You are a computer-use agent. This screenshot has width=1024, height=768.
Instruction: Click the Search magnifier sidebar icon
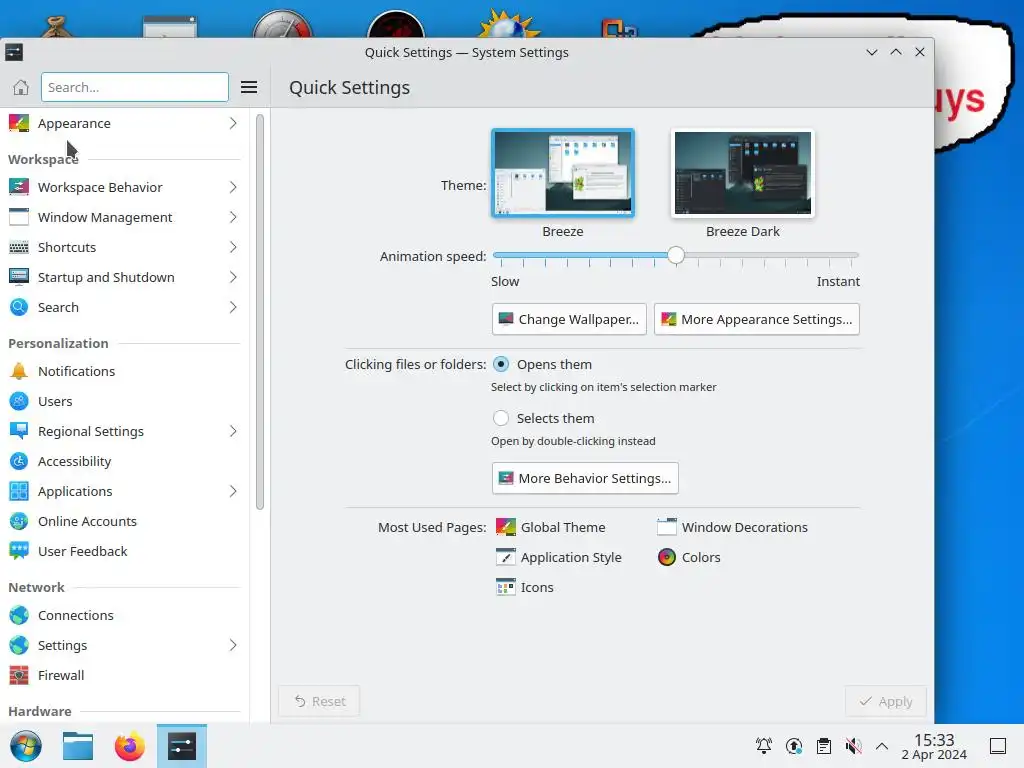point(19,307)
